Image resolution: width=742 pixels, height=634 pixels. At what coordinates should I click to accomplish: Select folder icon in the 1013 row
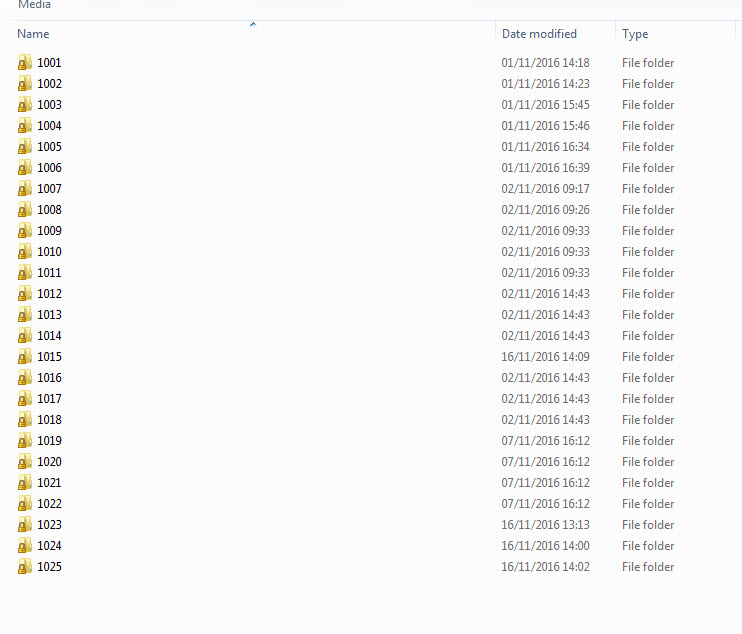click(25, 315)
